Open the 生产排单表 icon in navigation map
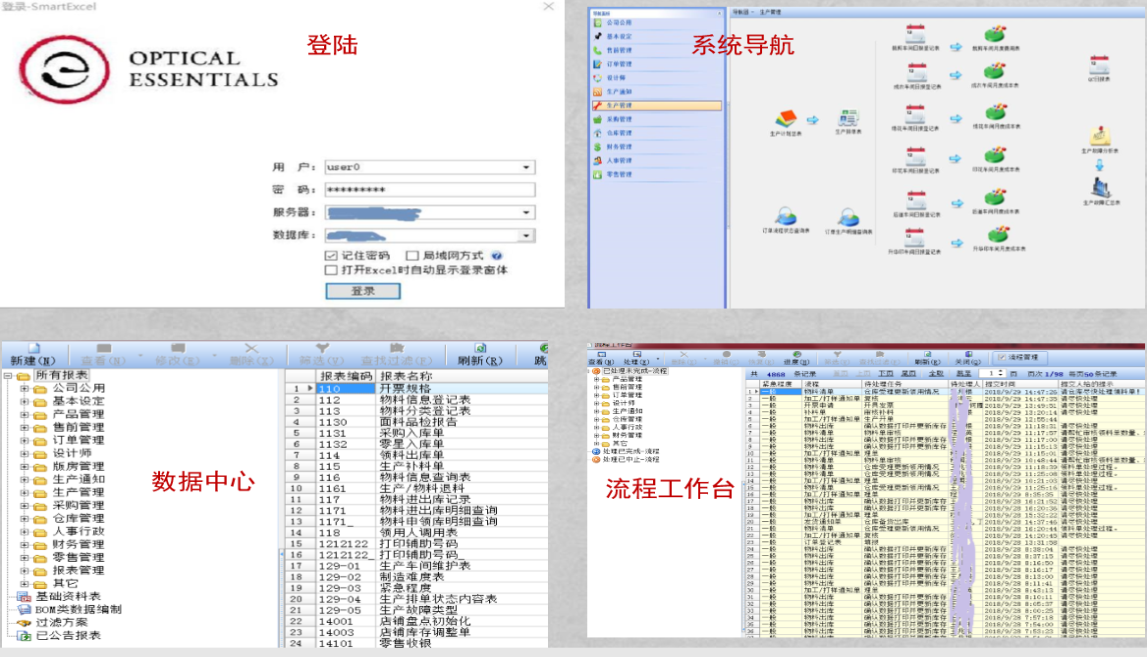Viewport: 1147px width, 657px height. 848,118
